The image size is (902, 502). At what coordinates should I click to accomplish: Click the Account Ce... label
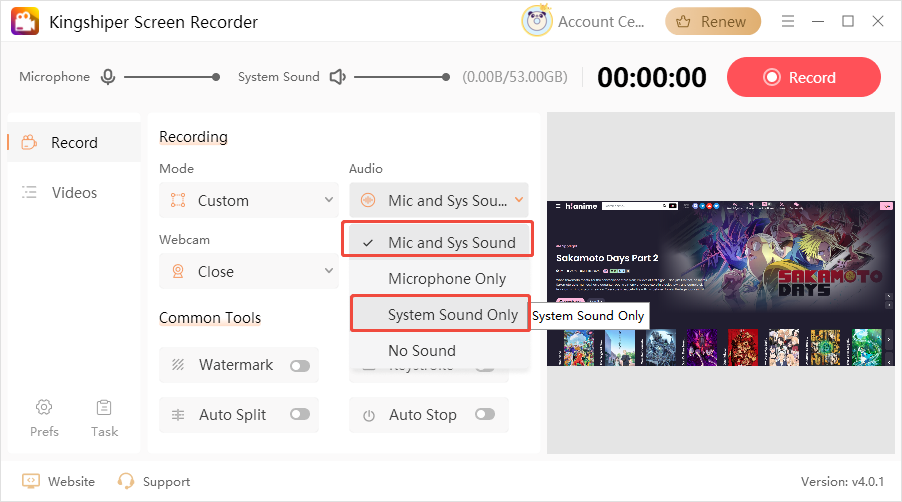coord(601,22)
